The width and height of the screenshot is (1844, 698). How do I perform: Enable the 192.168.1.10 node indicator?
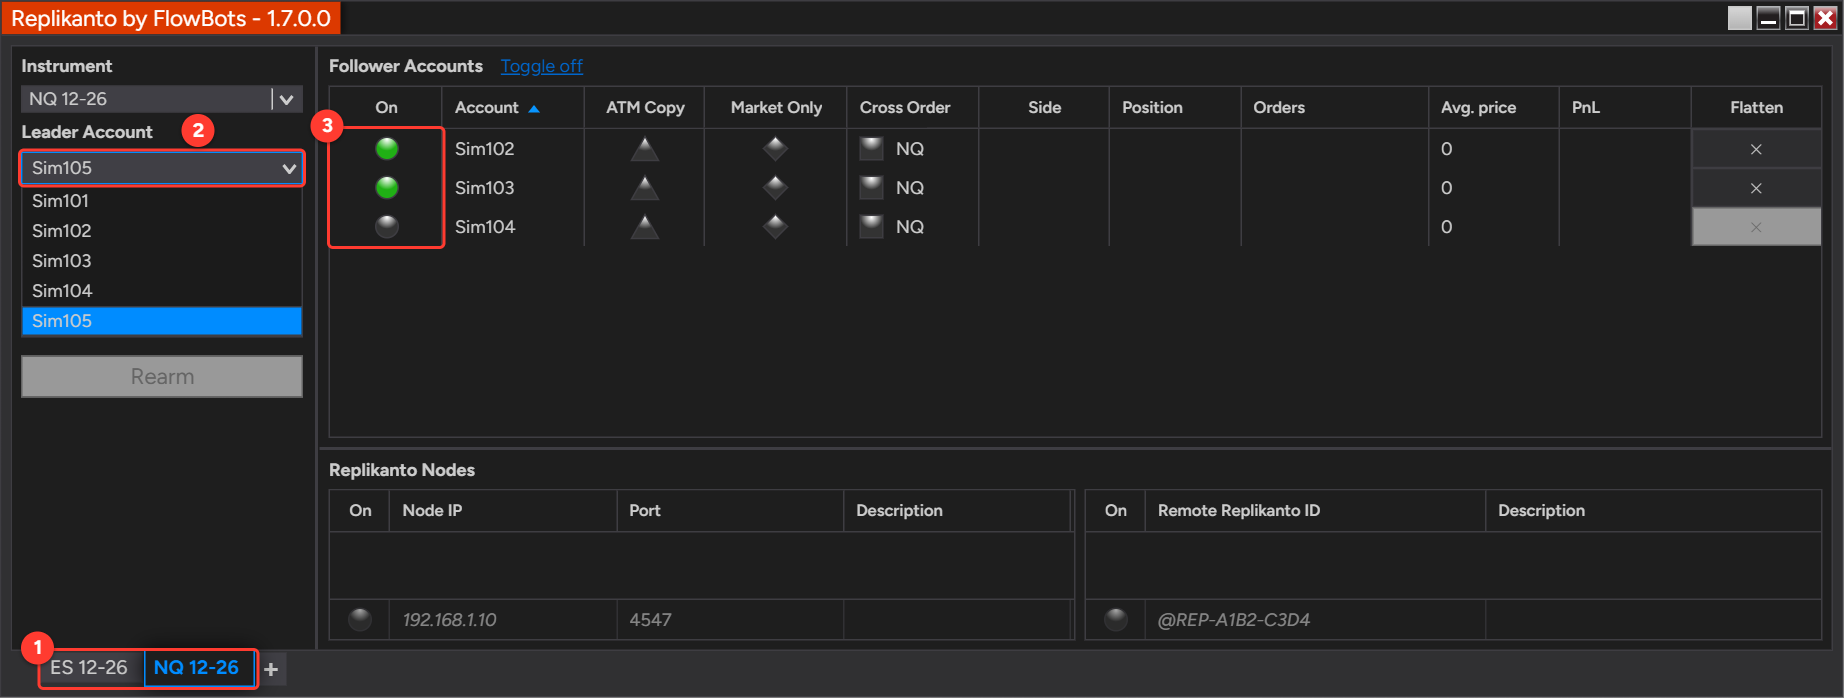pyautogui.click(x=360, y=620)
